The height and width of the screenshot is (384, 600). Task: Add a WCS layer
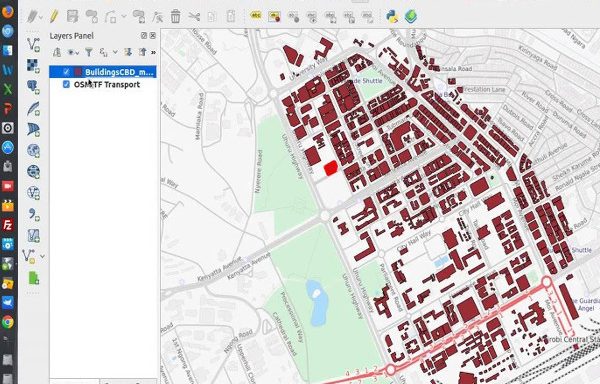click(x=33, y=171)
